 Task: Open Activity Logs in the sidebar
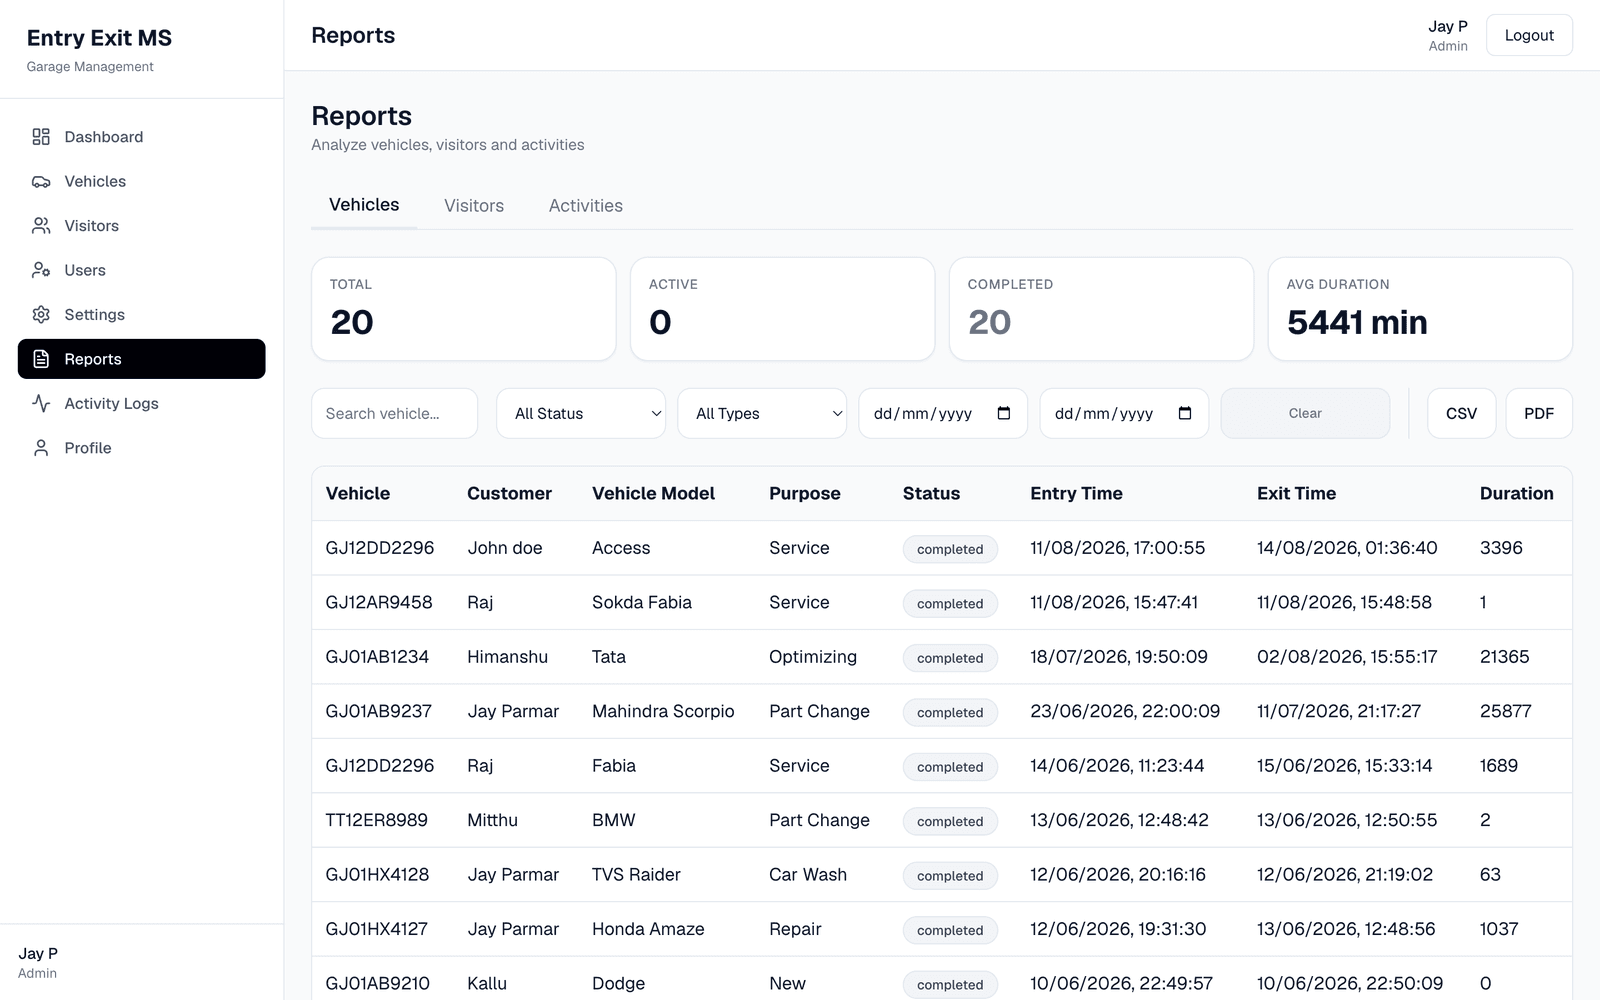click(142, 403)
